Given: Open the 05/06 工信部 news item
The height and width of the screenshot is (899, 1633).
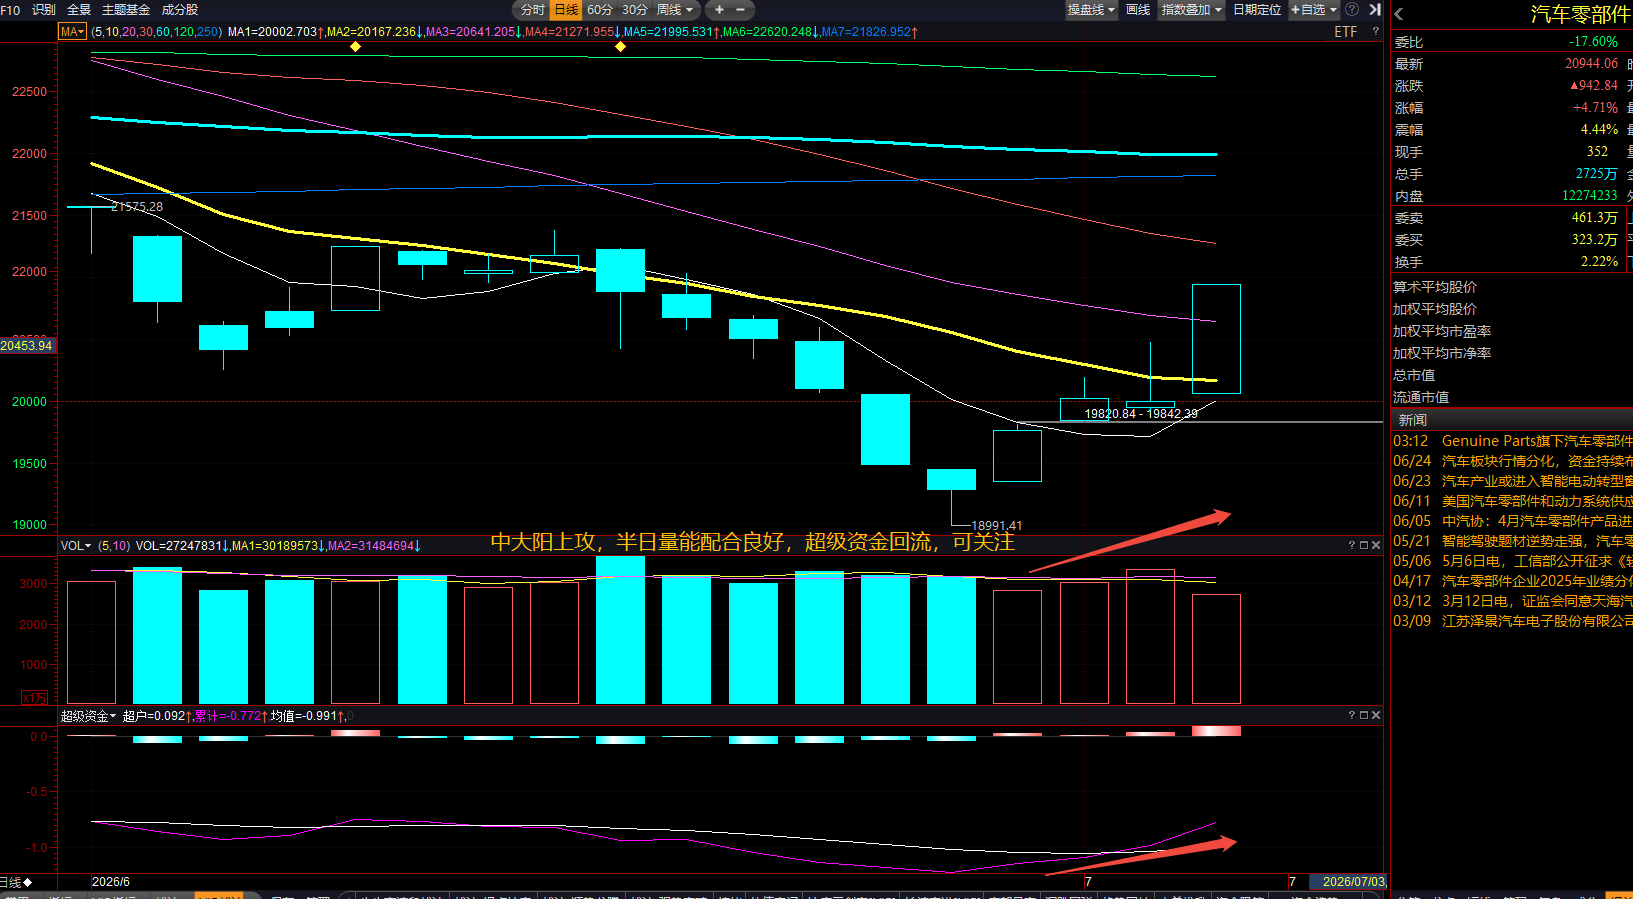Looking at the screenshot, I should pyautogui.click(x=1512, y=561).
